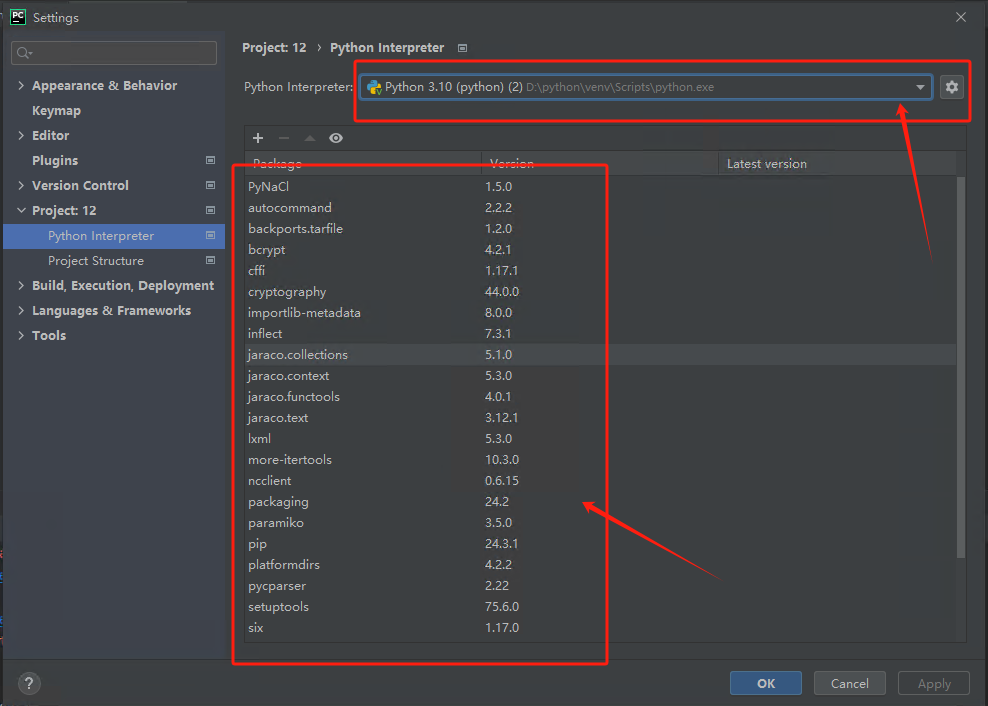Close the Settings dialog

pos(960,17)
